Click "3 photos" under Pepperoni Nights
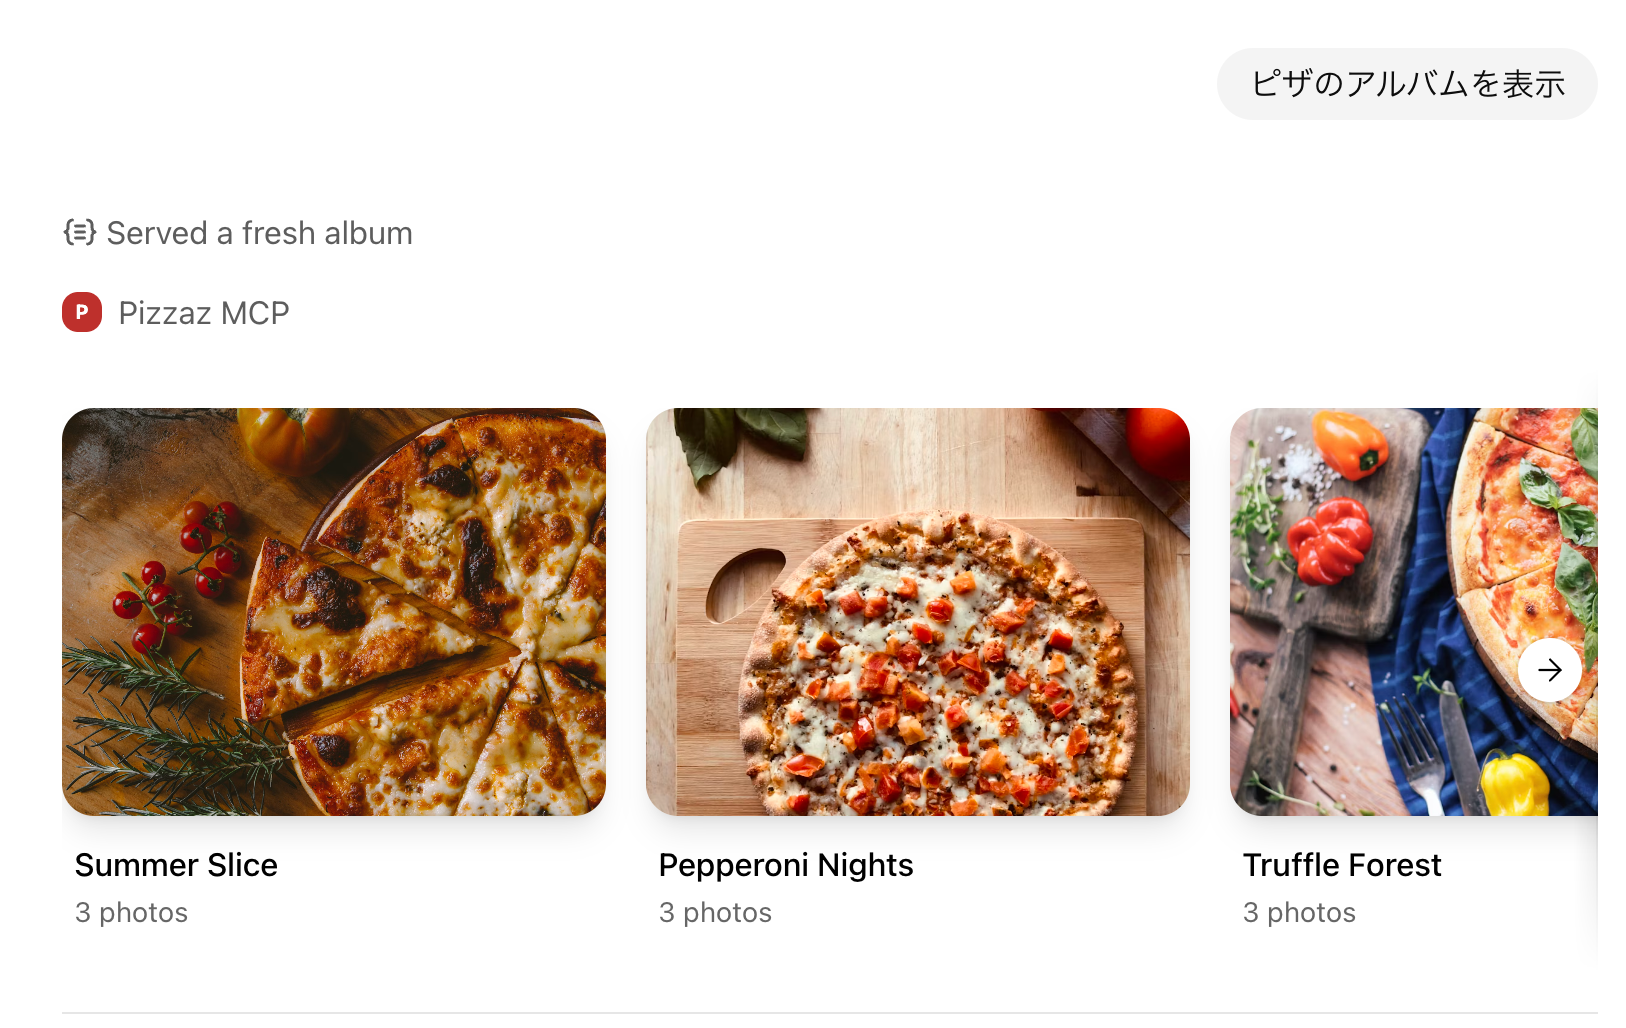The image size is (1626, 1028). coord(715,913)
